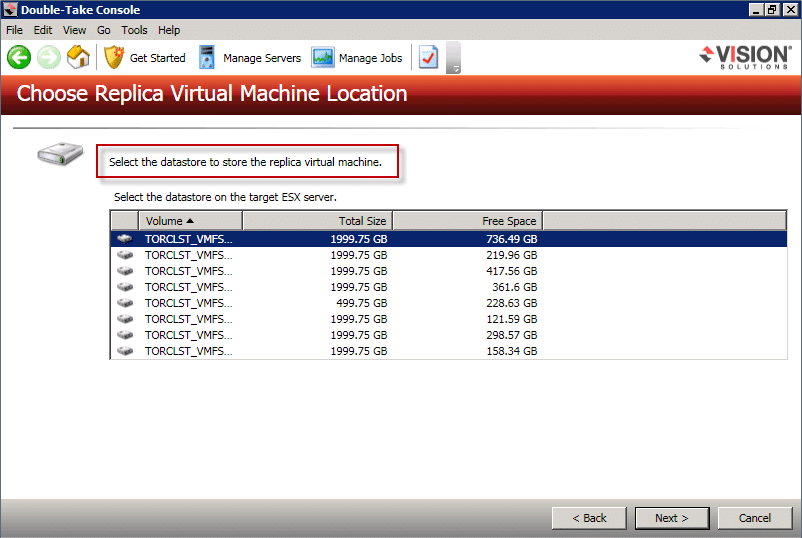The width and height of the screenshot is (802, 538).
Task: Minimize the Double-Take Console window
Action: click(756, 10)
